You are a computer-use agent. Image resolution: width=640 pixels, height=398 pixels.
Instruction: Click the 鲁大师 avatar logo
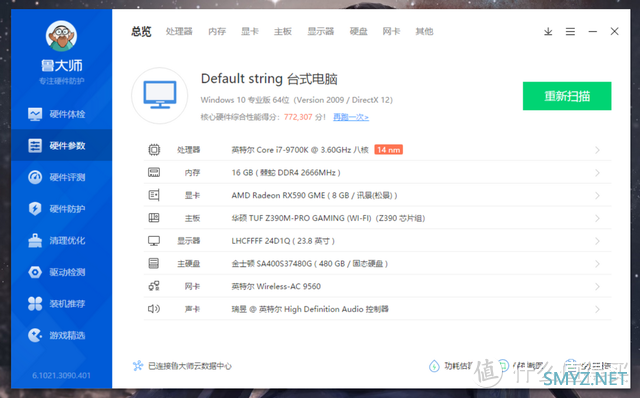(x=61, y=36)
